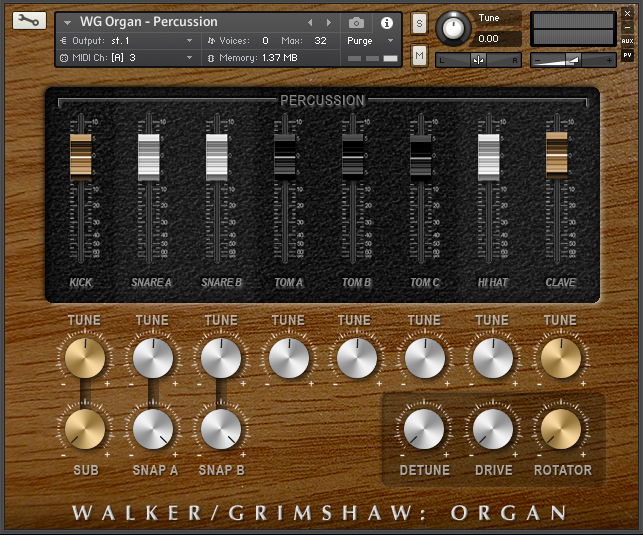Go to previous instrument preset arrow

310,23
